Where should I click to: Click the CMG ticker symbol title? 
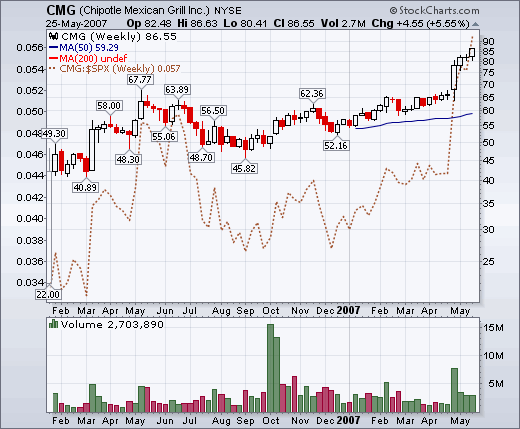pyautogui.click(x=61, y=10)
